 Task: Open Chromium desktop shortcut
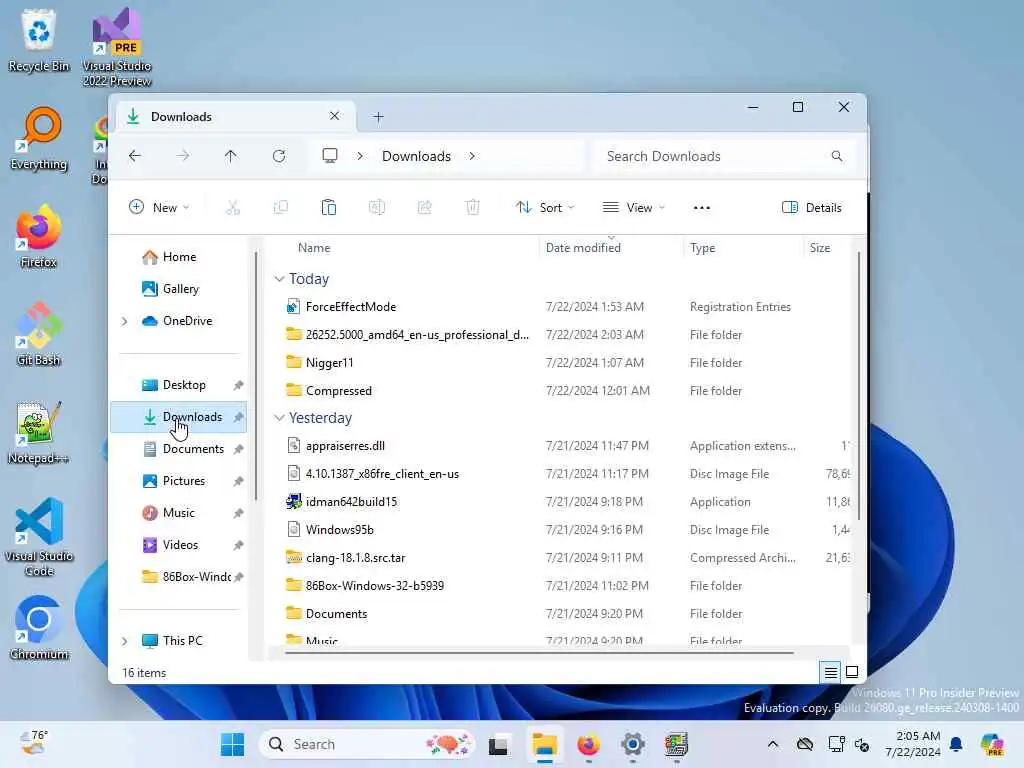tap(39, 628)
